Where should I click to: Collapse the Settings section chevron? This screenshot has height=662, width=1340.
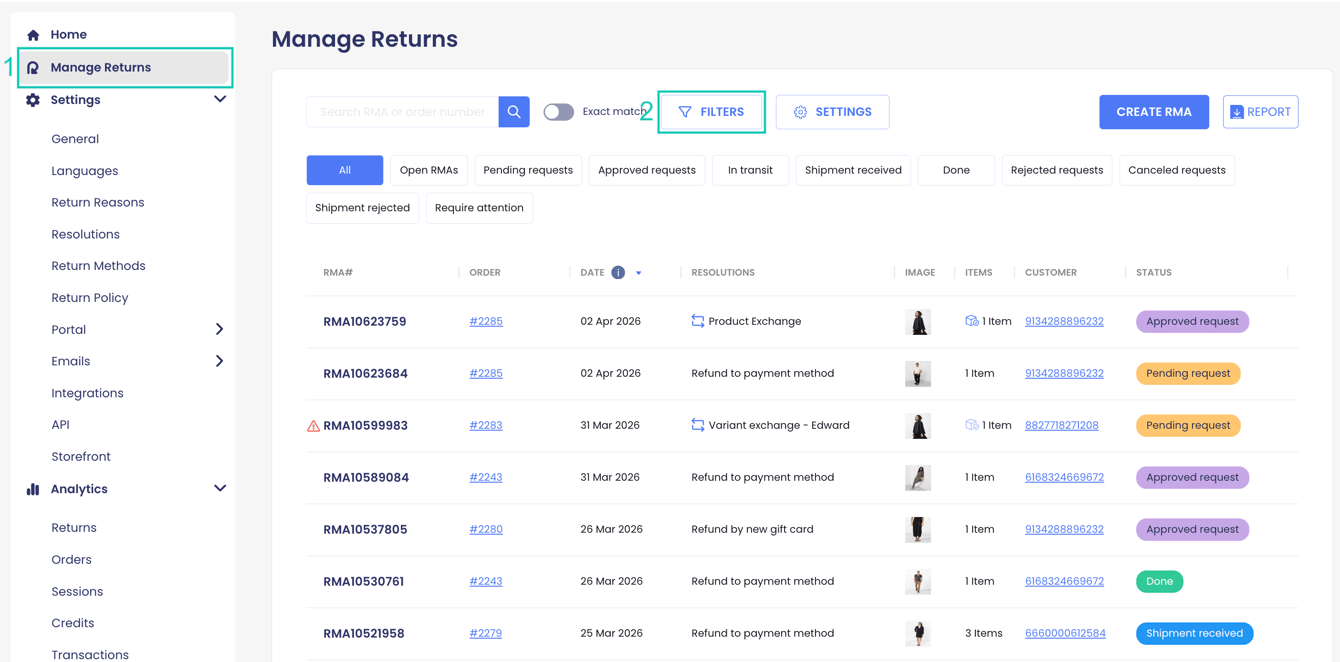pyautogui.click(x=220, y=100)
